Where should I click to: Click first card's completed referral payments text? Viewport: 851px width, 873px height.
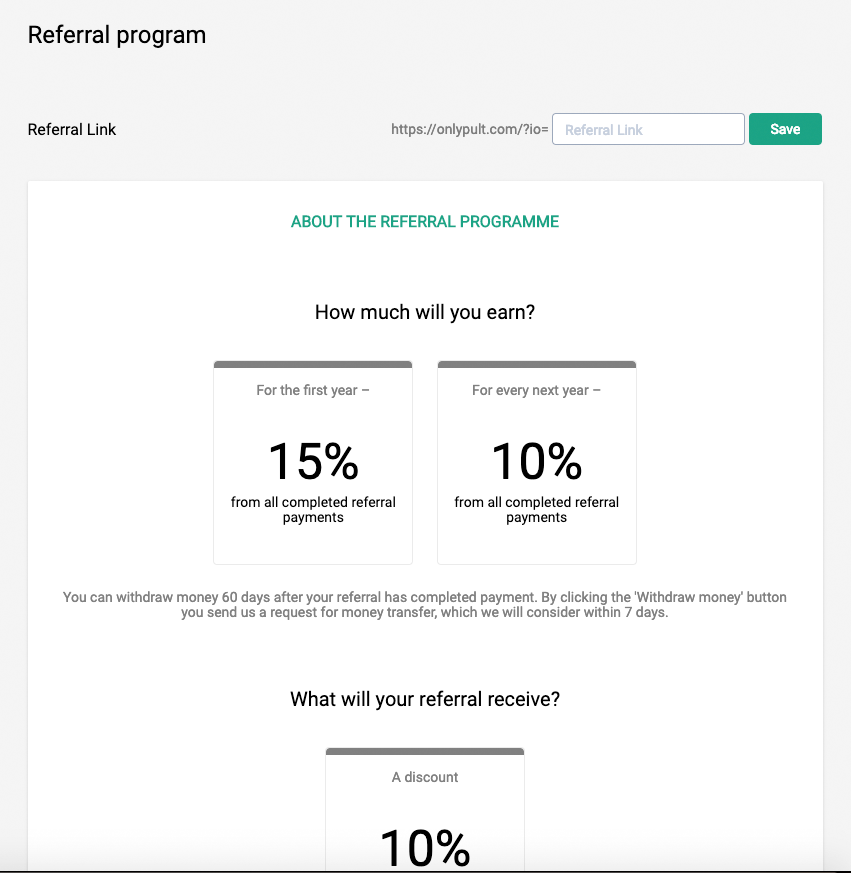pos(313,509)
